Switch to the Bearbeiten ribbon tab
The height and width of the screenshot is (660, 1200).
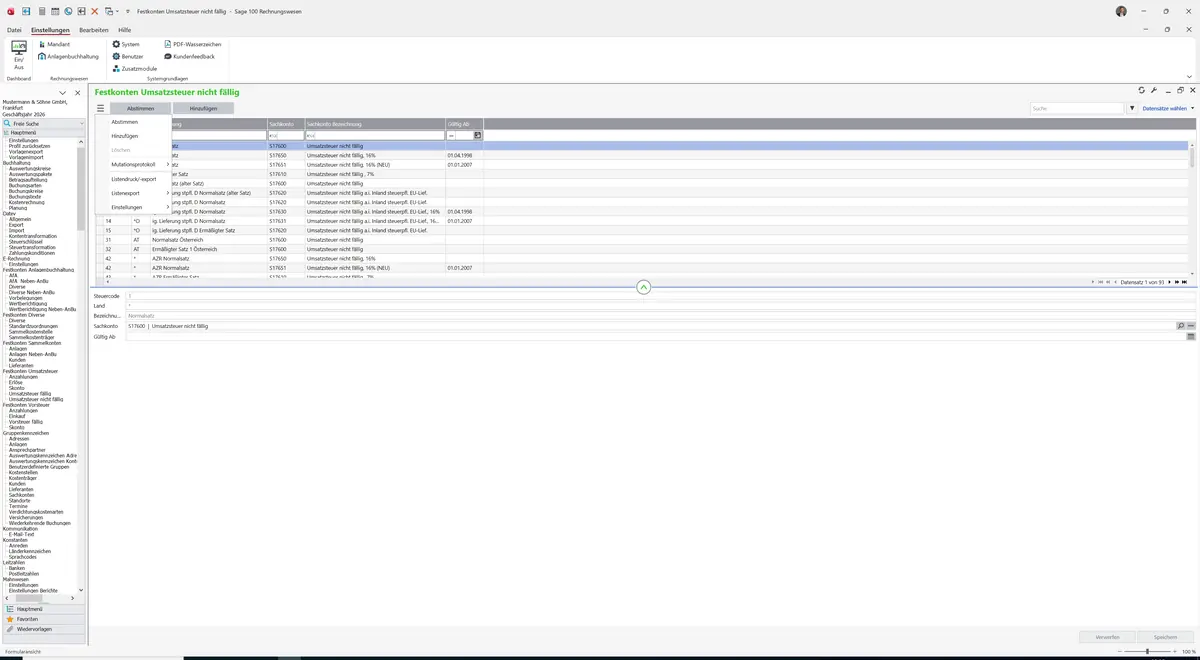click(x=94, y=30)
